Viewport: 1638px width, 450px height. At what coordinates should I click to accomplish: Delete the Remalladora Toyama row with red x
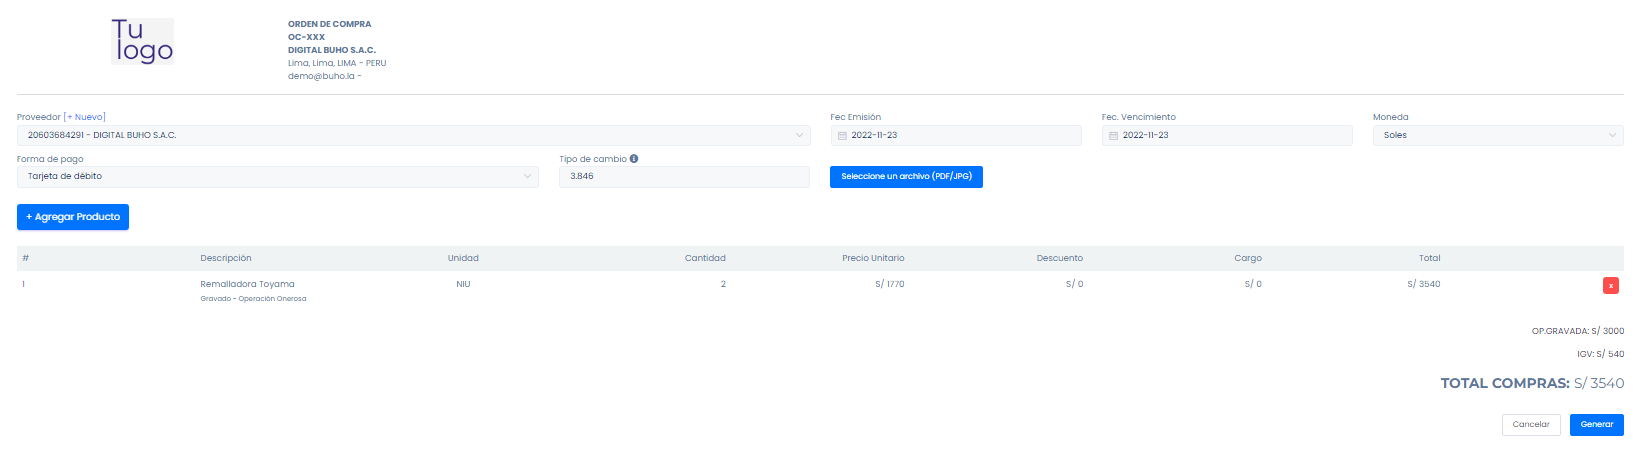[1610, 286]
